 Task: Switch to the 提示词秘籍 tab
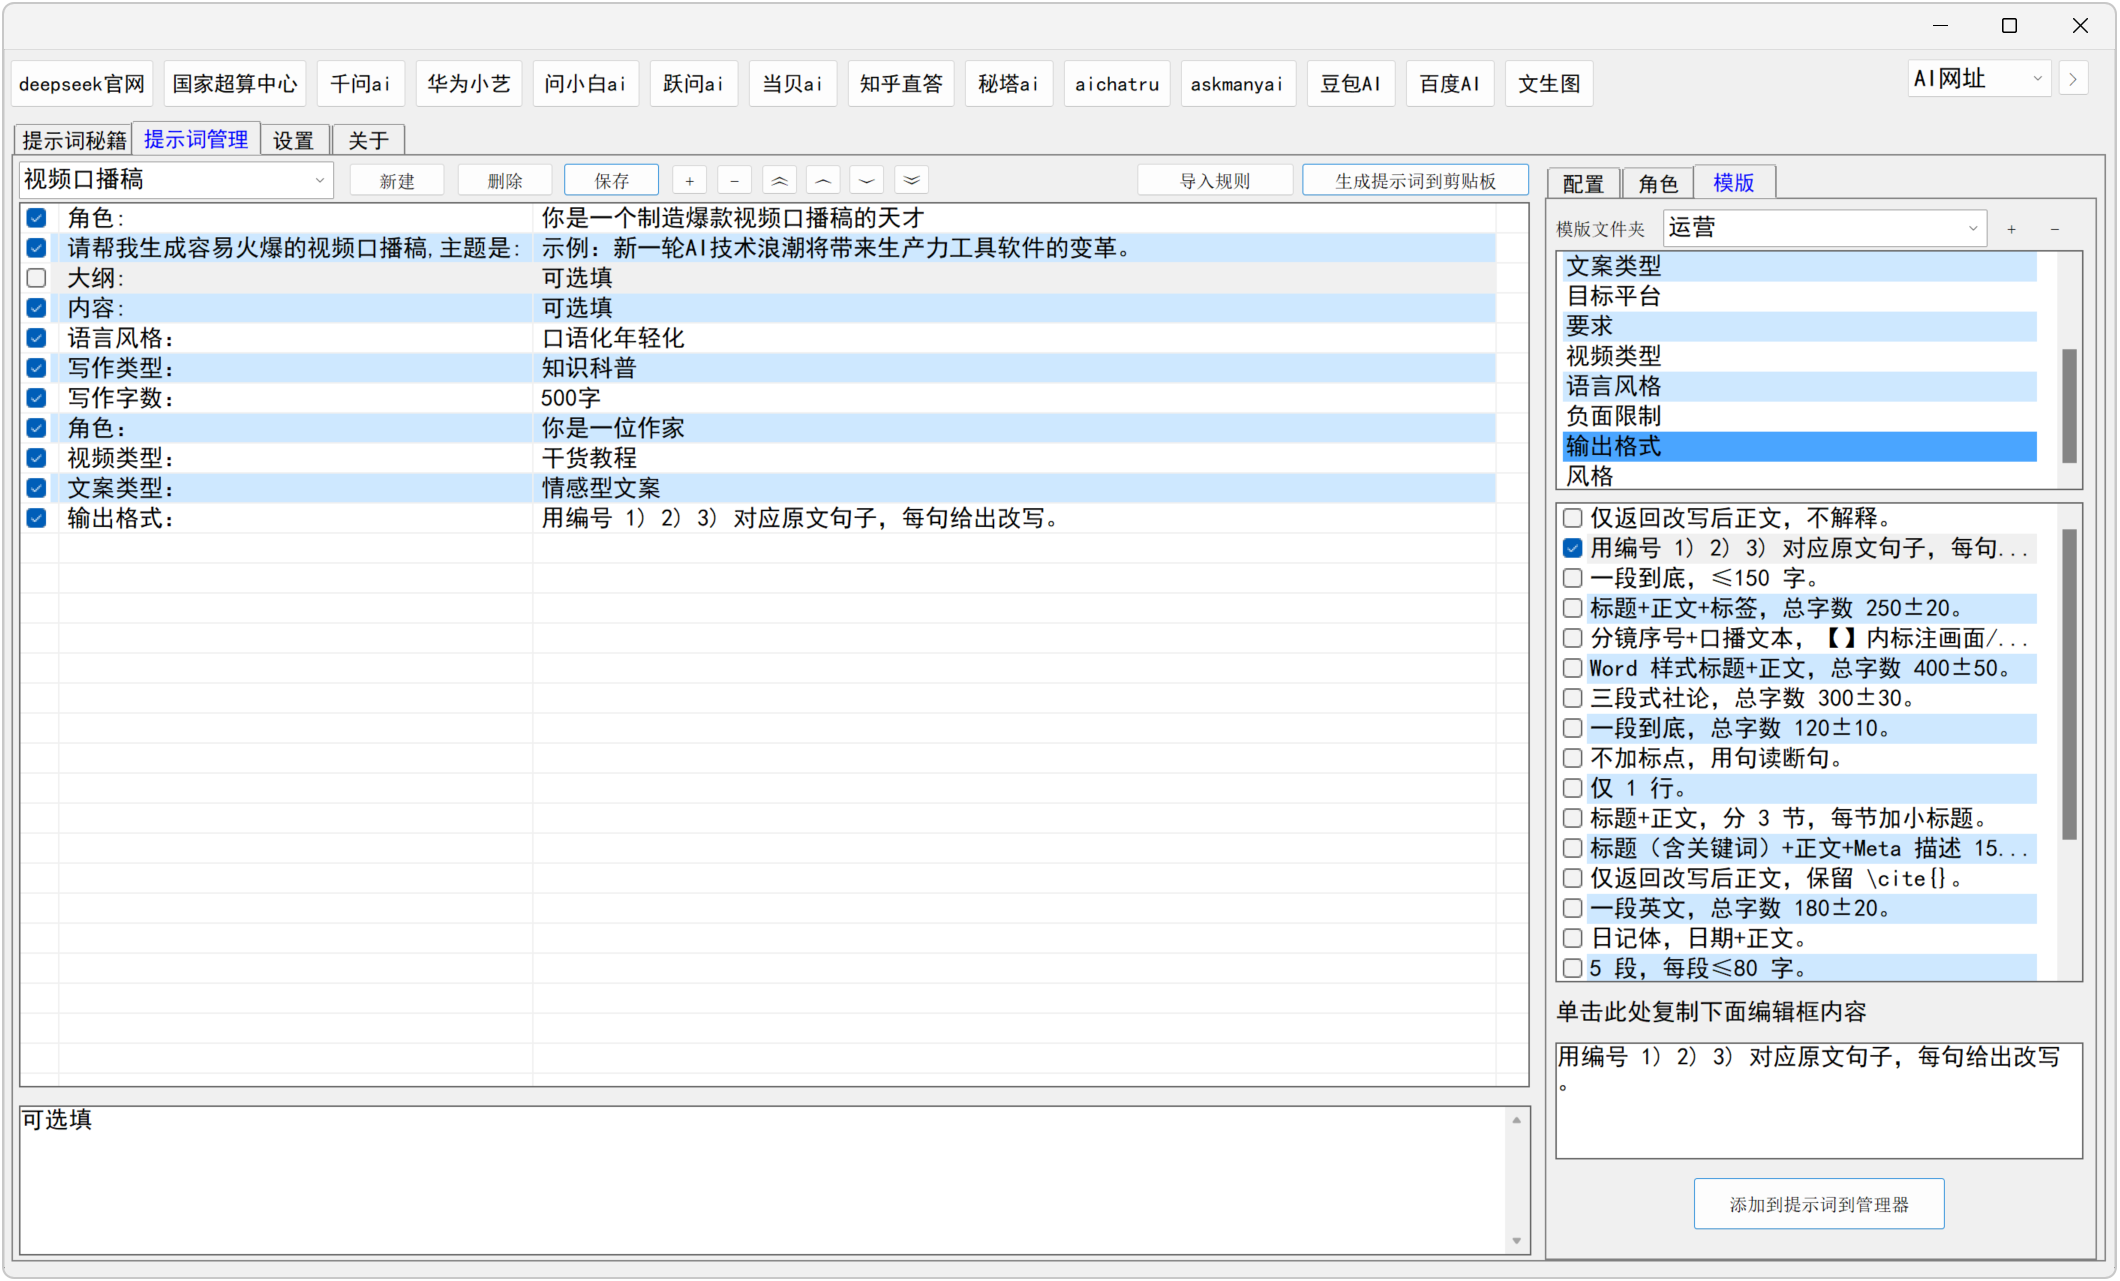[74, 140]
